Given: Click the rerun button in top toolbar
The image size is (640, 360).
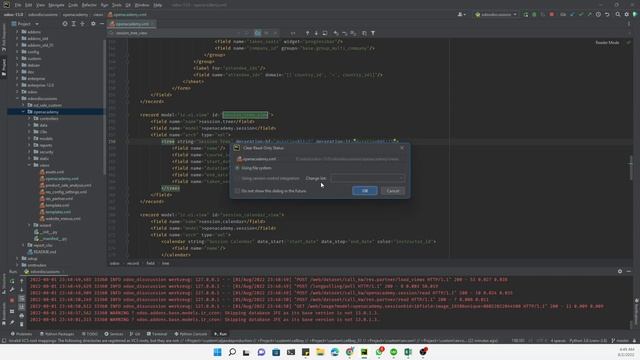Looking at the screenshot, I should 526,14.
